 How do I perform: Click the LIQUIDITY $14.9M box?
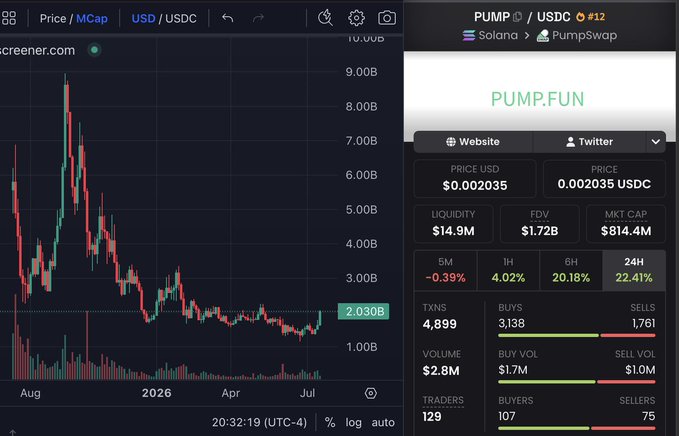(x=453, y=224)
